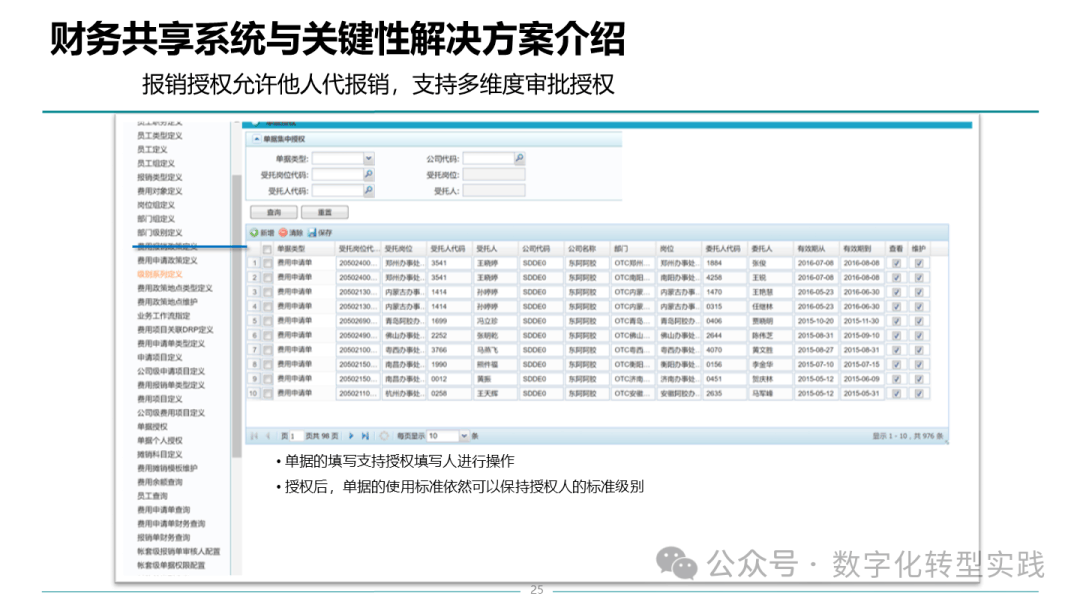Image resolution: width=1080 pixels, height=608 pixels.
Task: Open 岗位组定义 in sidebar
Action: click(x=156, y=205)
